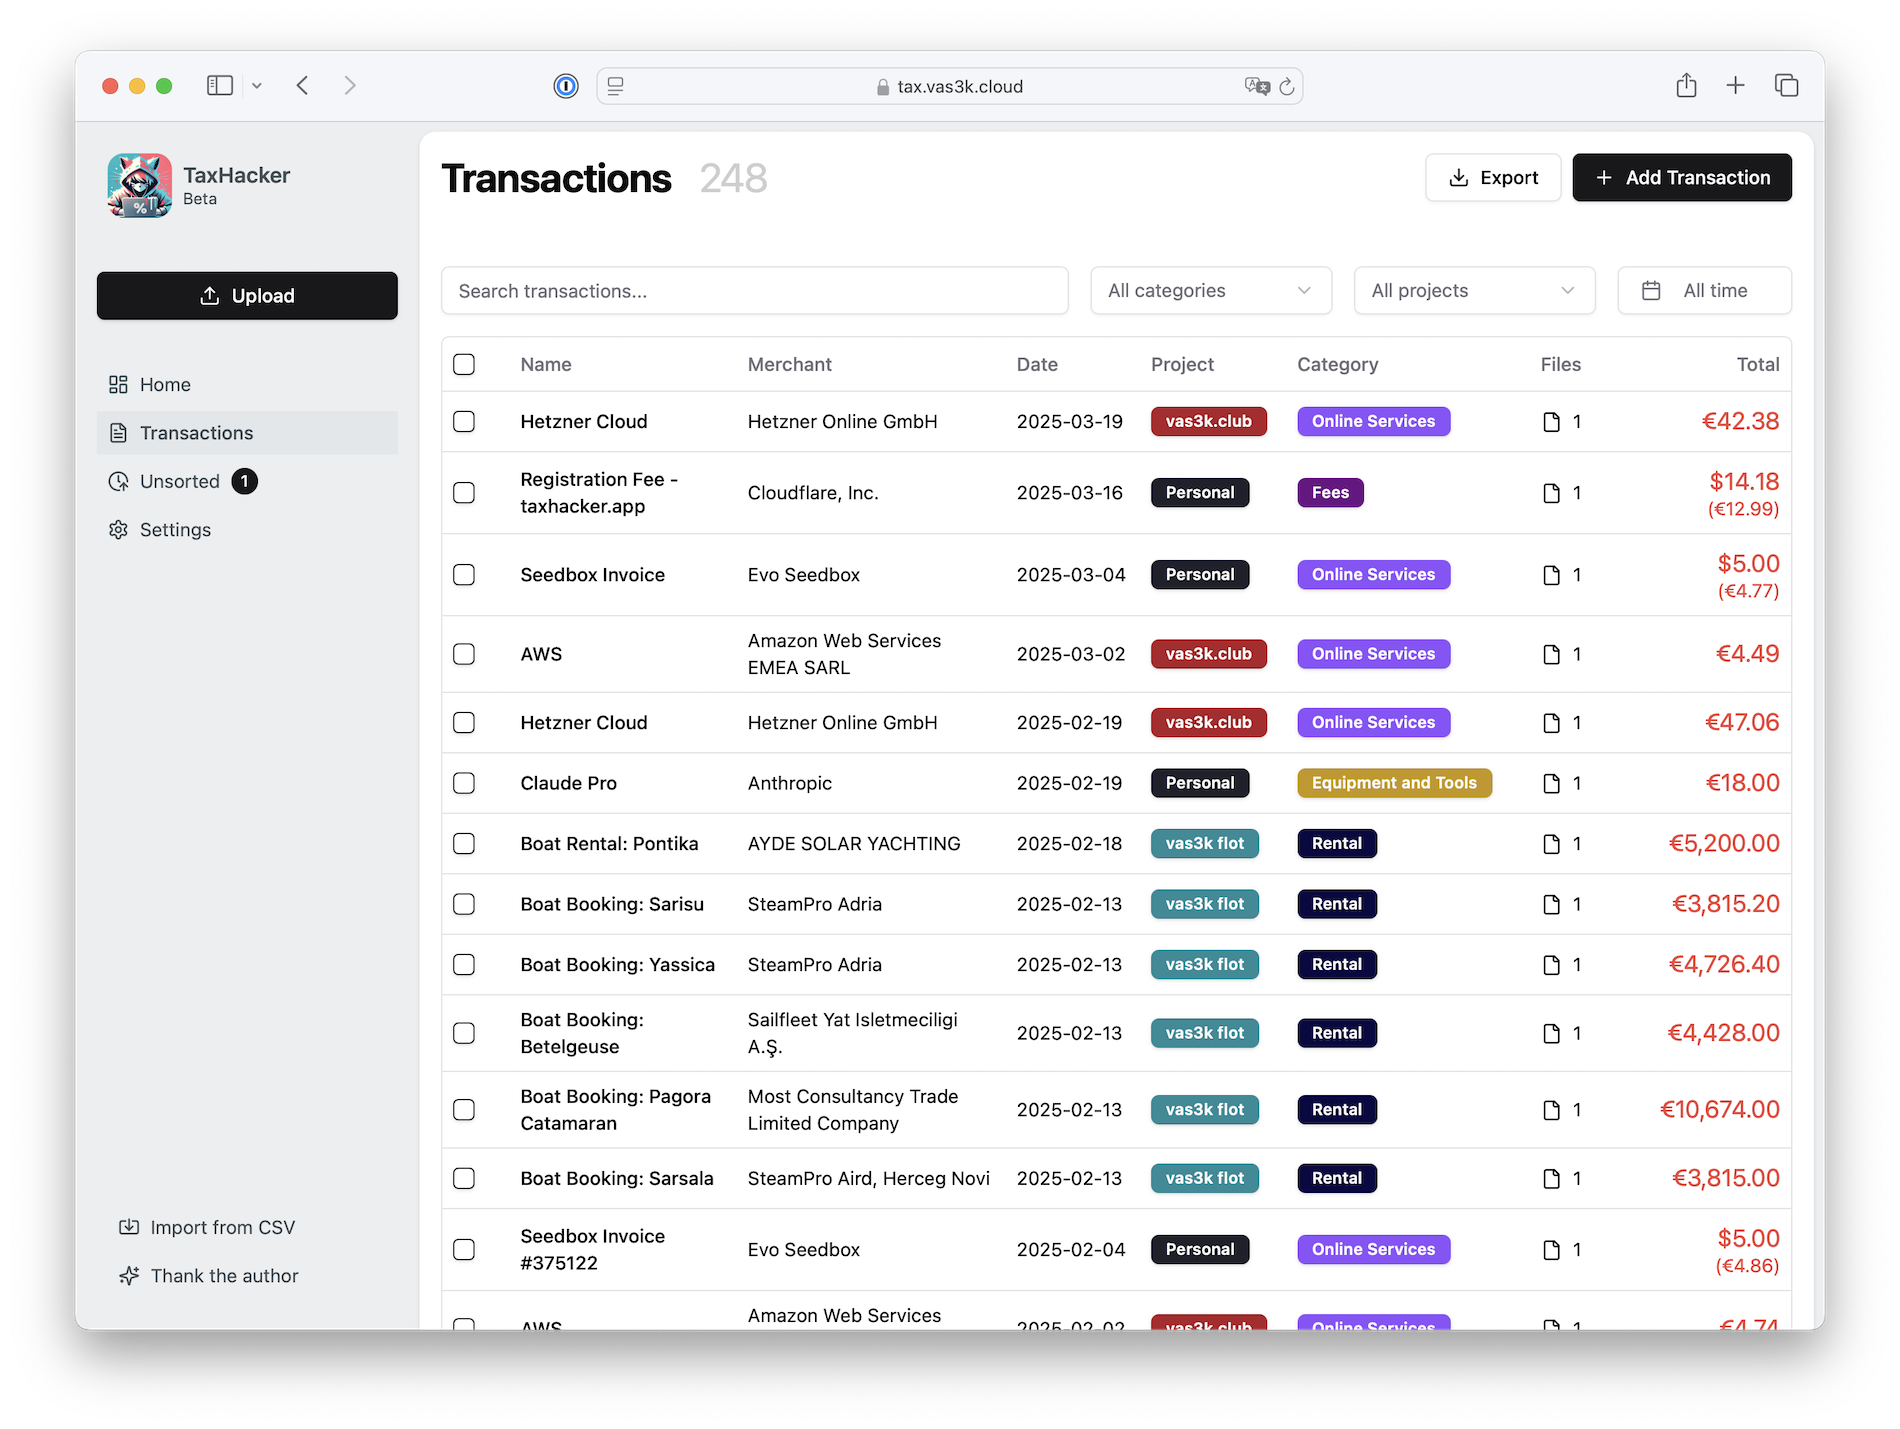Open file icon for Hetzner Cloud 2025-03-19

(x=1552, y=422)
